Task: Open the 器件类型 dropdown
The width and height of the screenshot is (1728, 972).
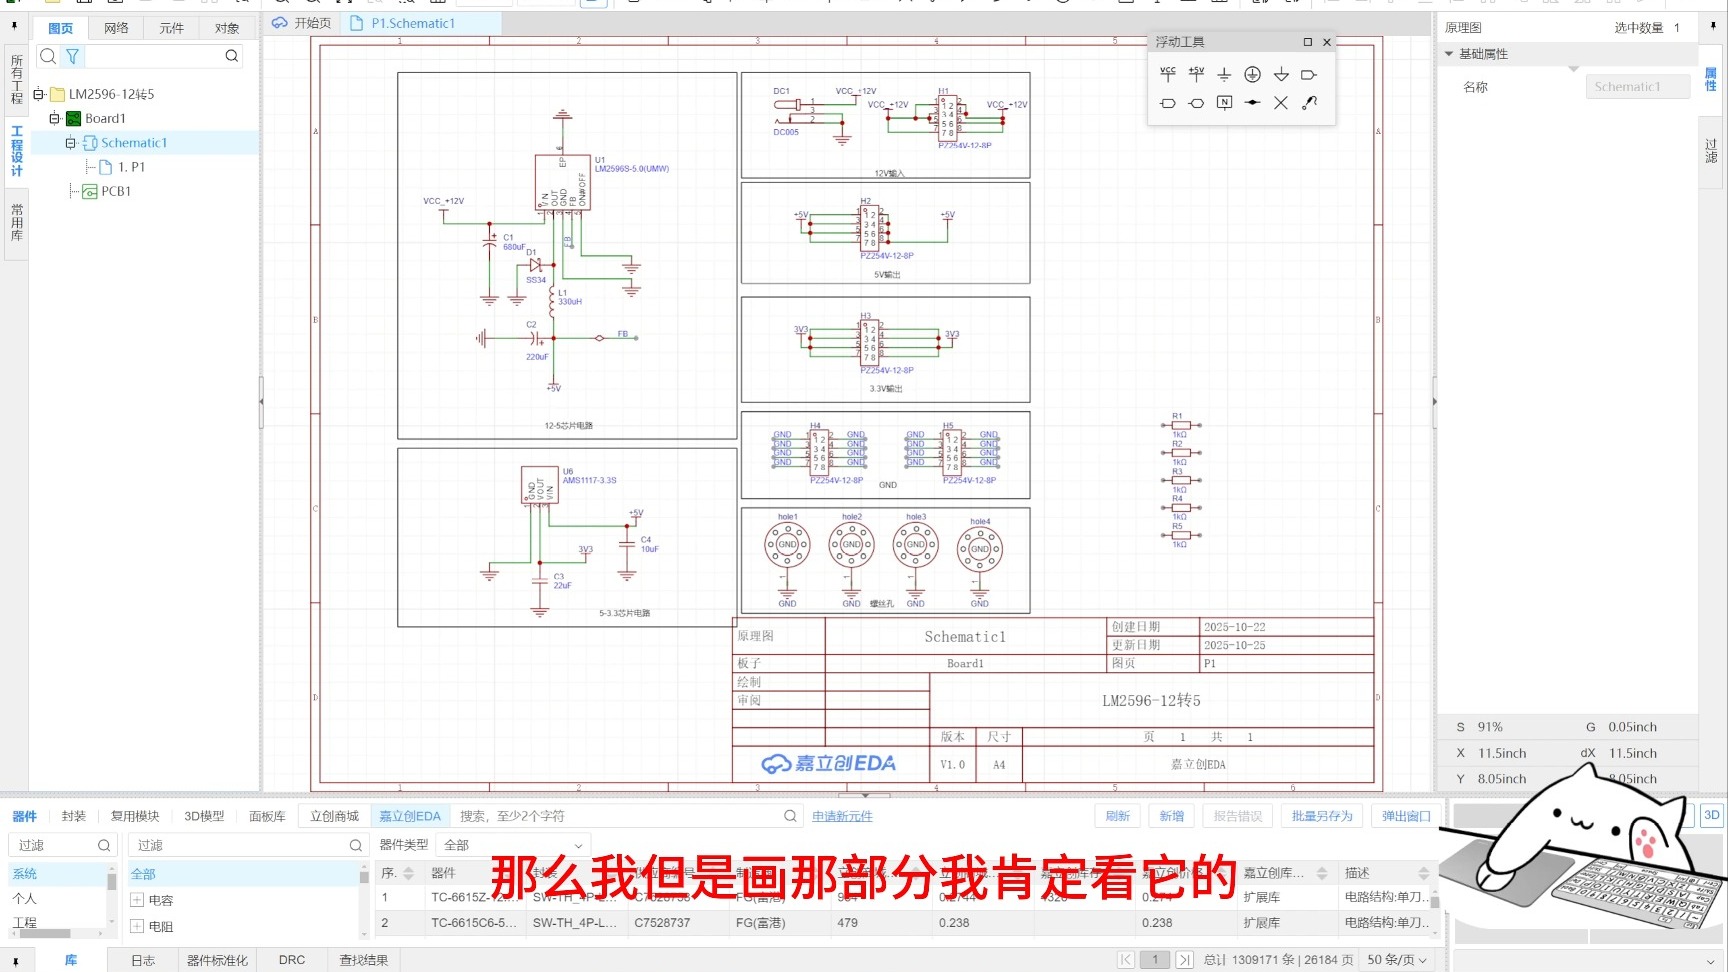Action: click(x=513, y=845)
